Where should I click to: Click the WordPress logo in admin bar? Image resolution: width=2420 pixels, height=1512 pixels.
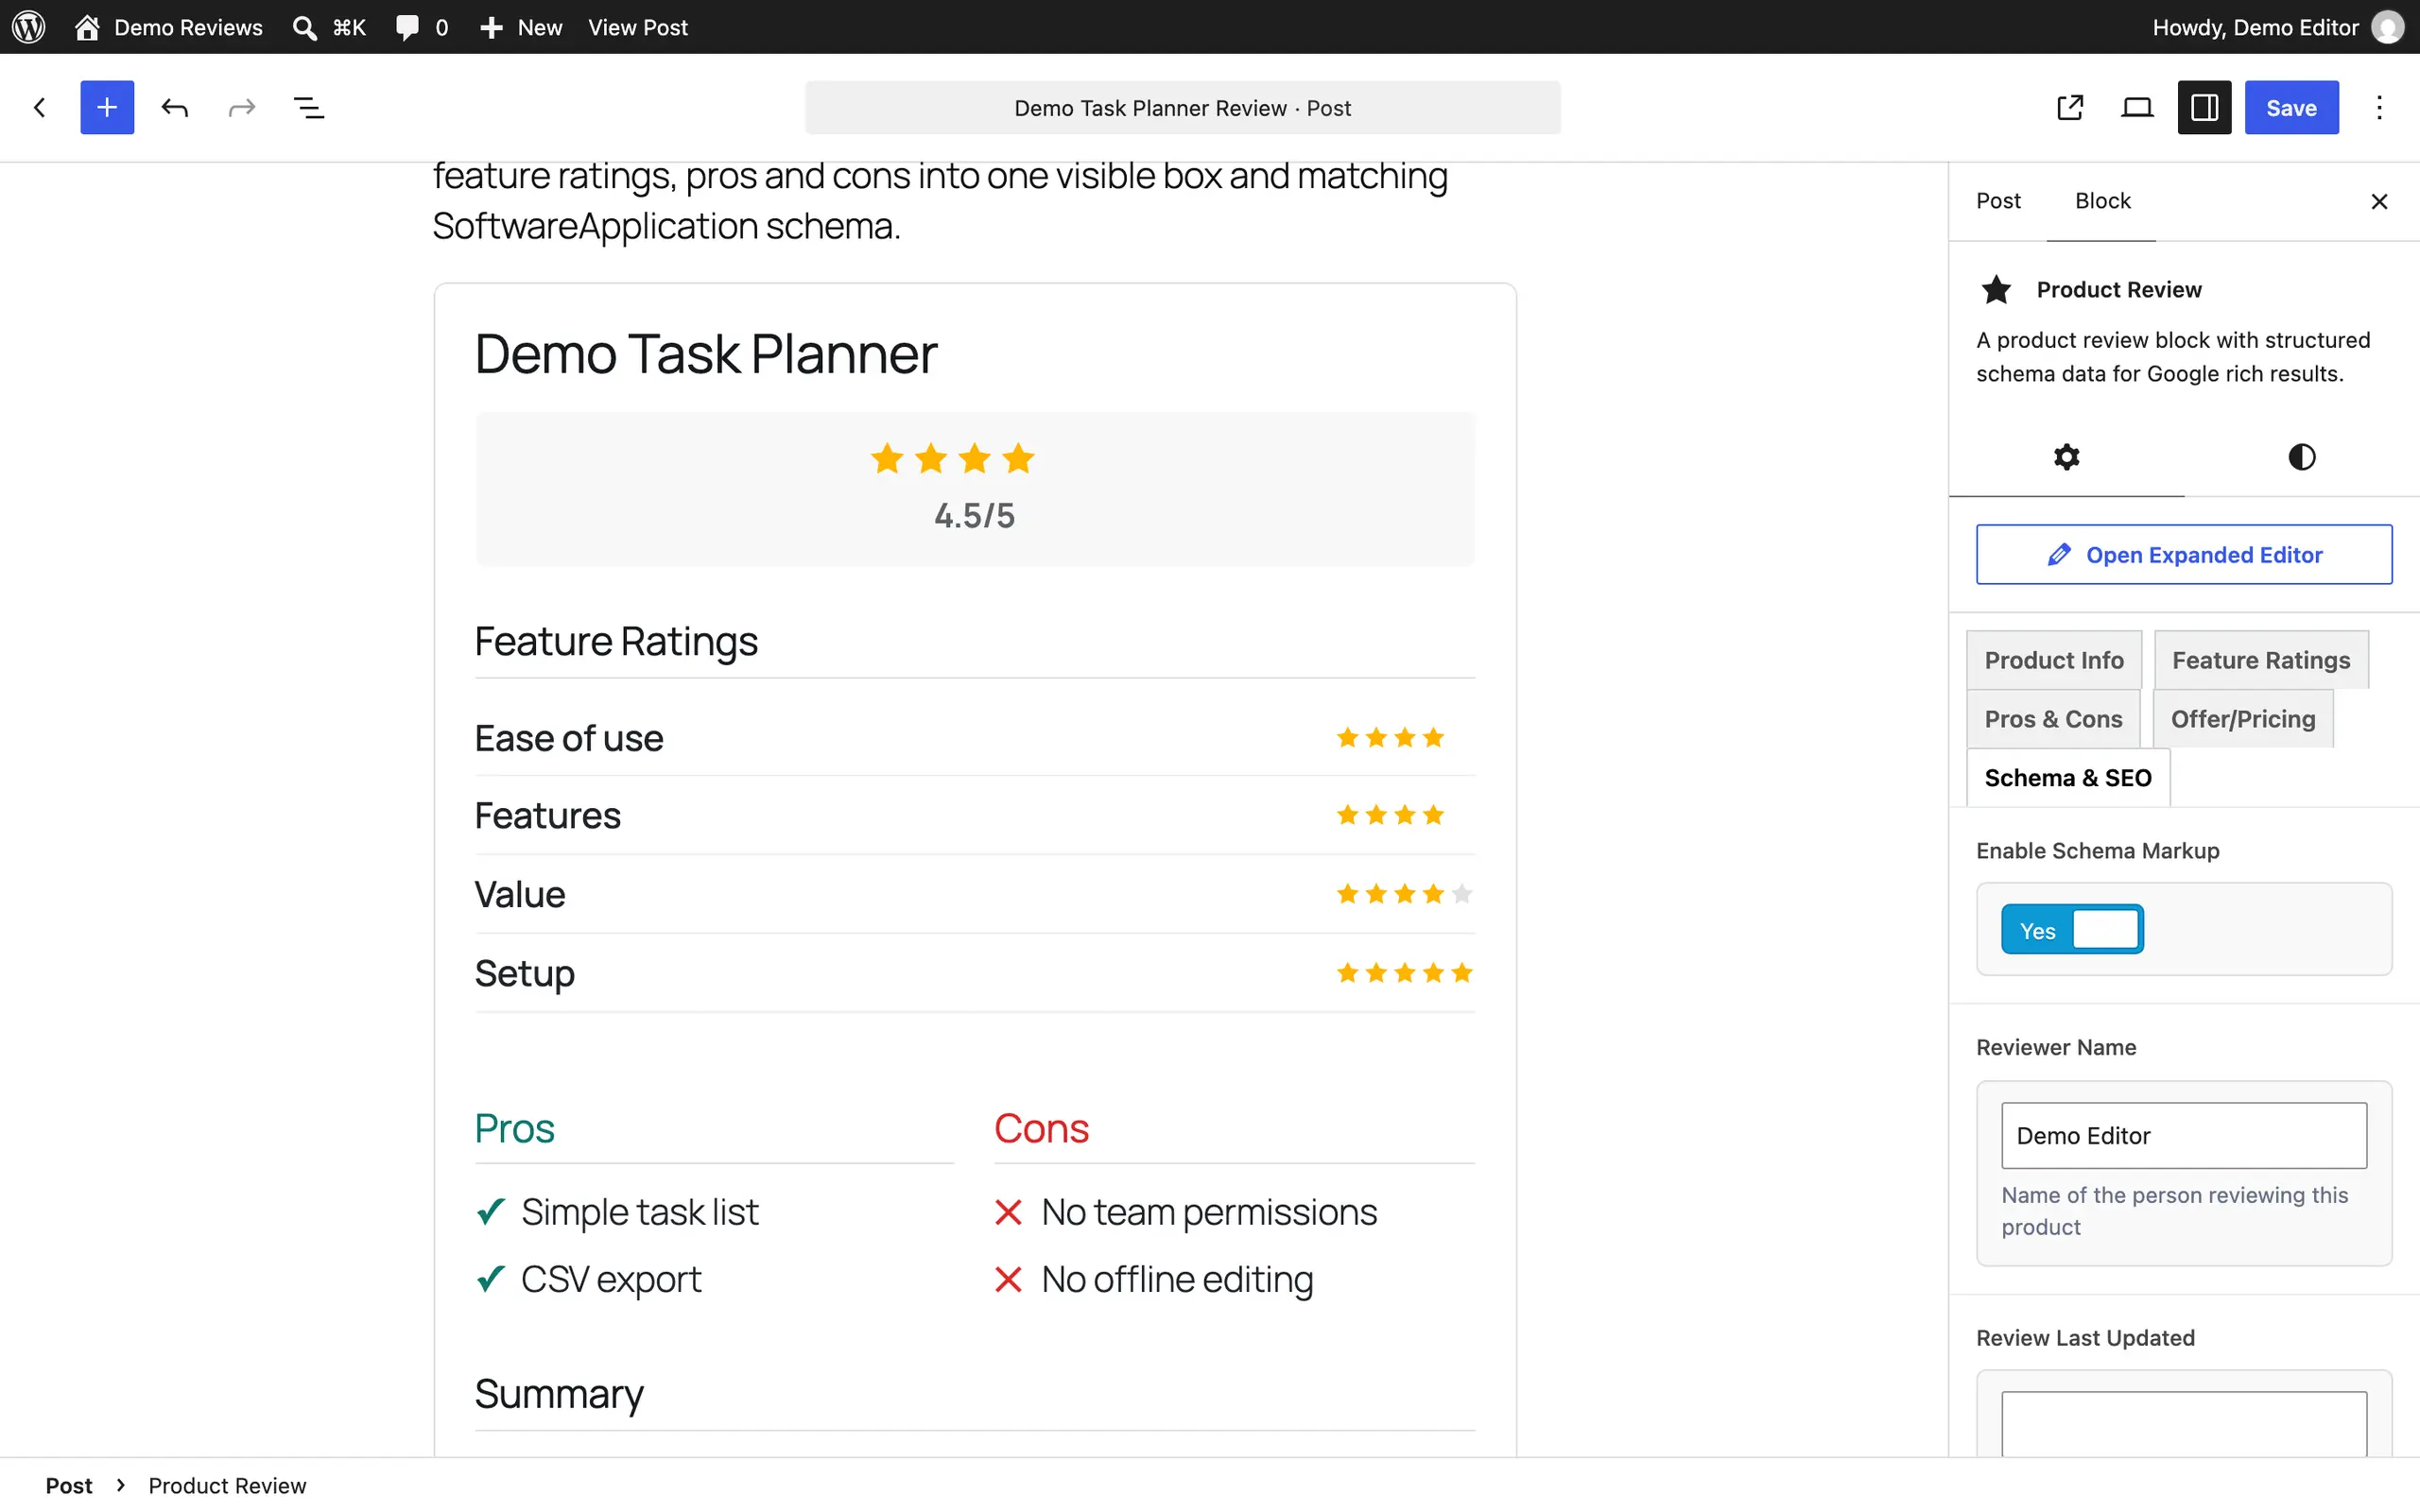point(29,27)
